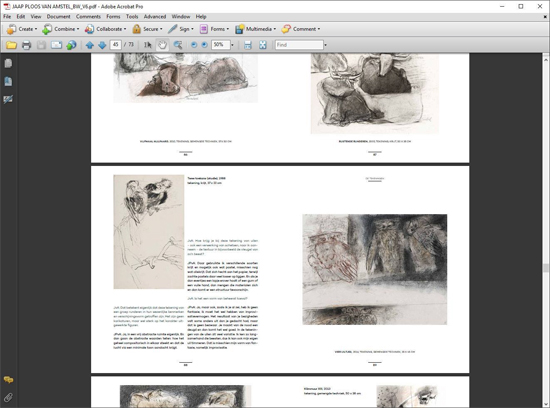Open the View menu

36,16
